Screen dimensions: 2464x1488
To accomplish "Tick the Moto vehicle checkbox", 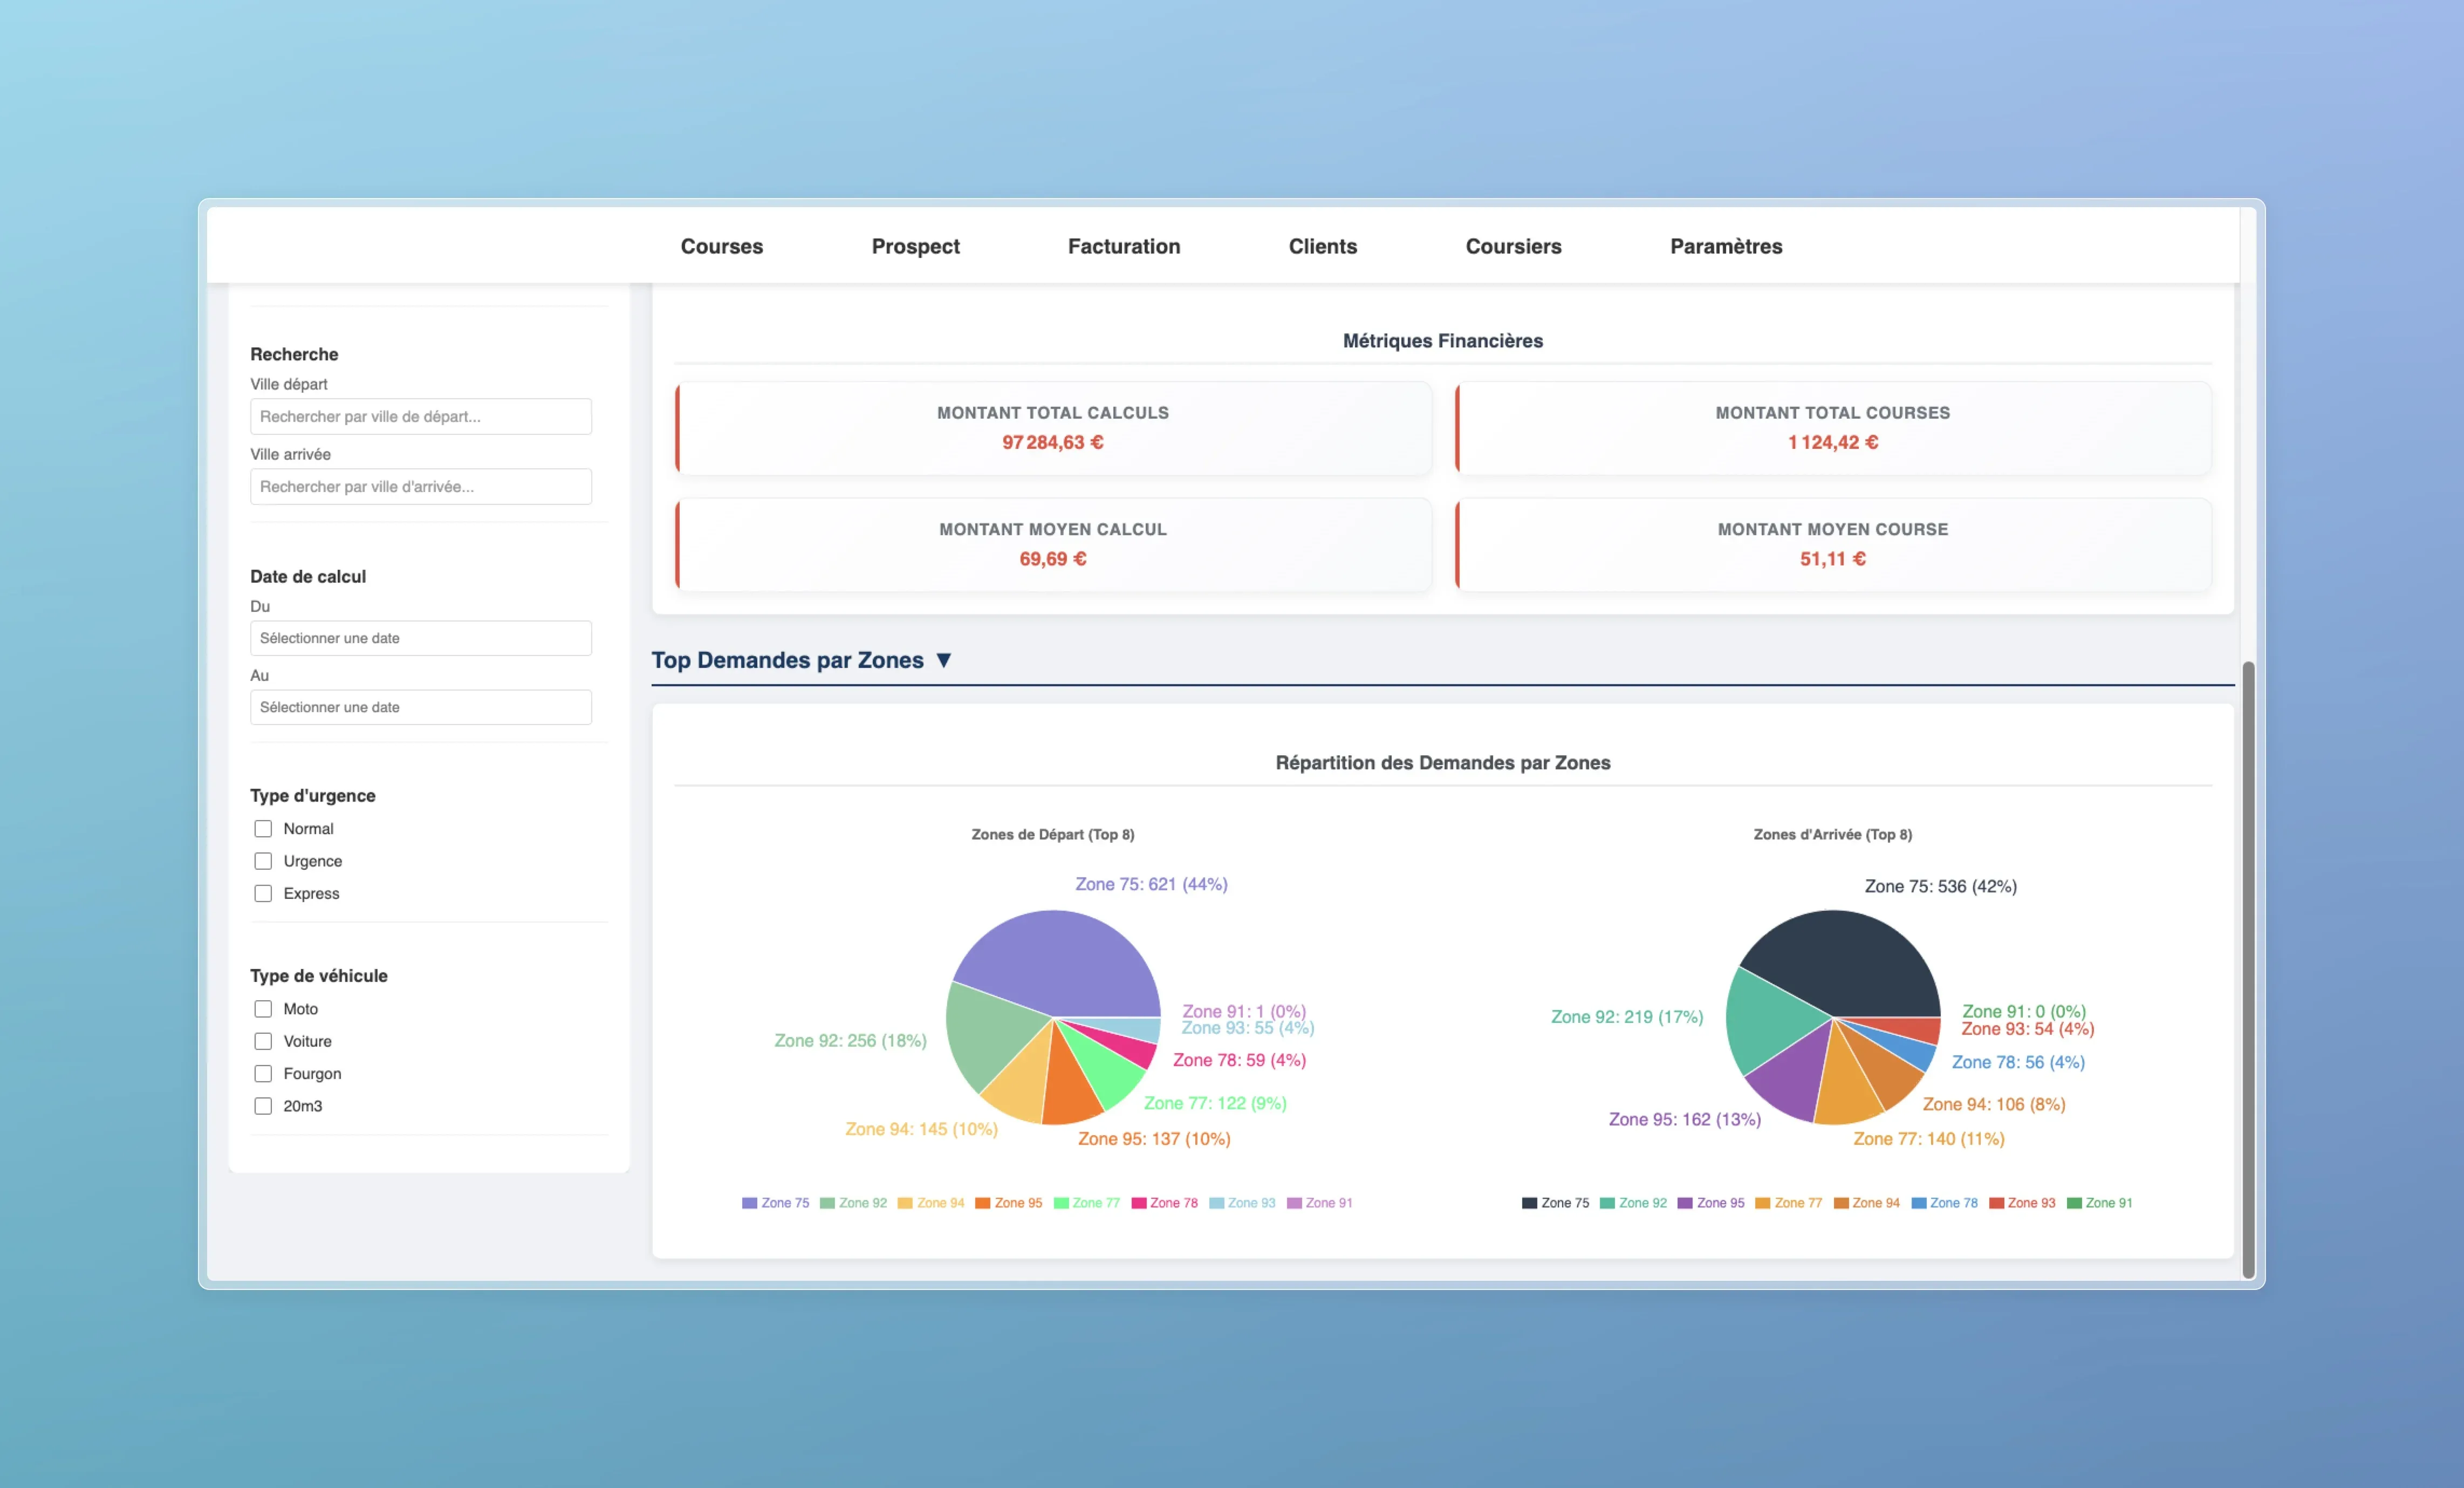I will tap(263, 1009).
